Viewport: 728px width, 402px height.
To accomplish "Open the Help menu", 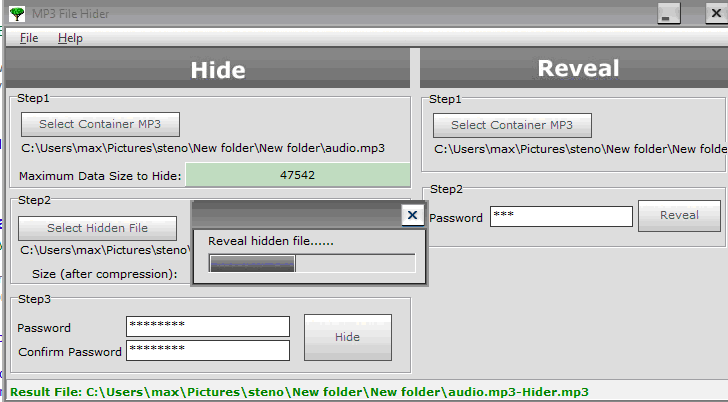I will pos(70,38).
